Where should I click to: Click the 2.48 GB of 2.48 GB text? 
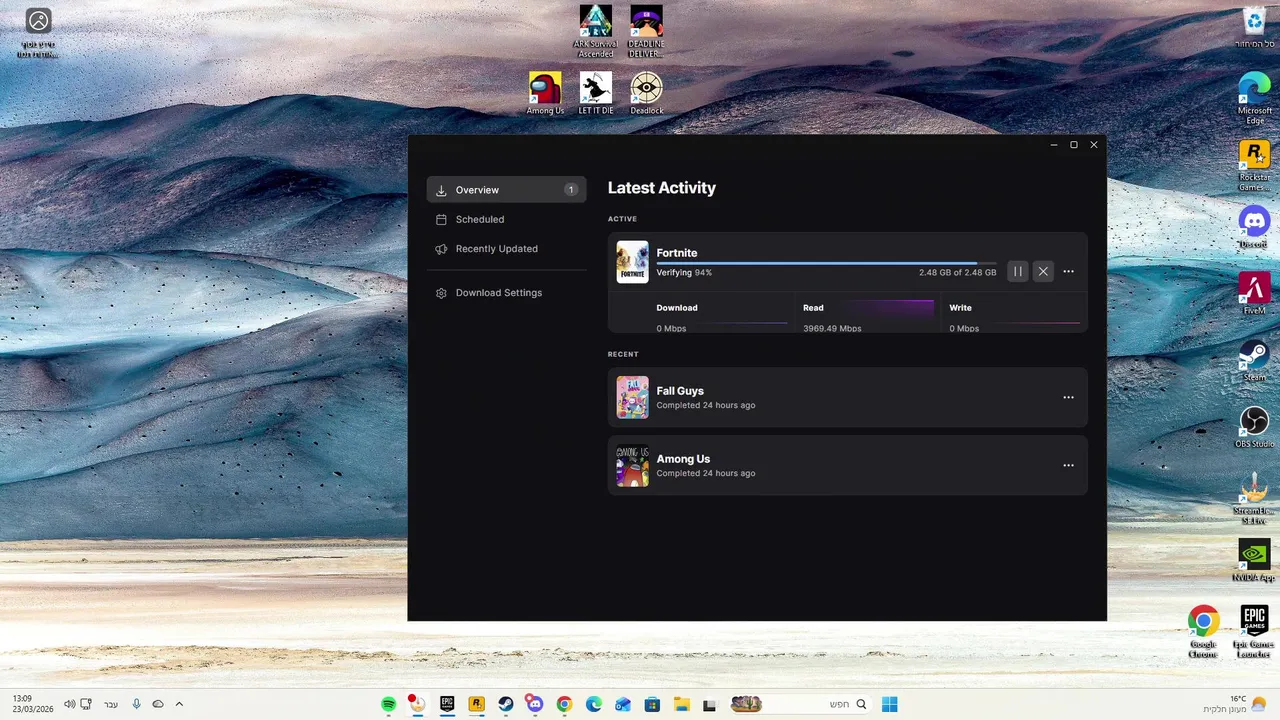(958, 272)
